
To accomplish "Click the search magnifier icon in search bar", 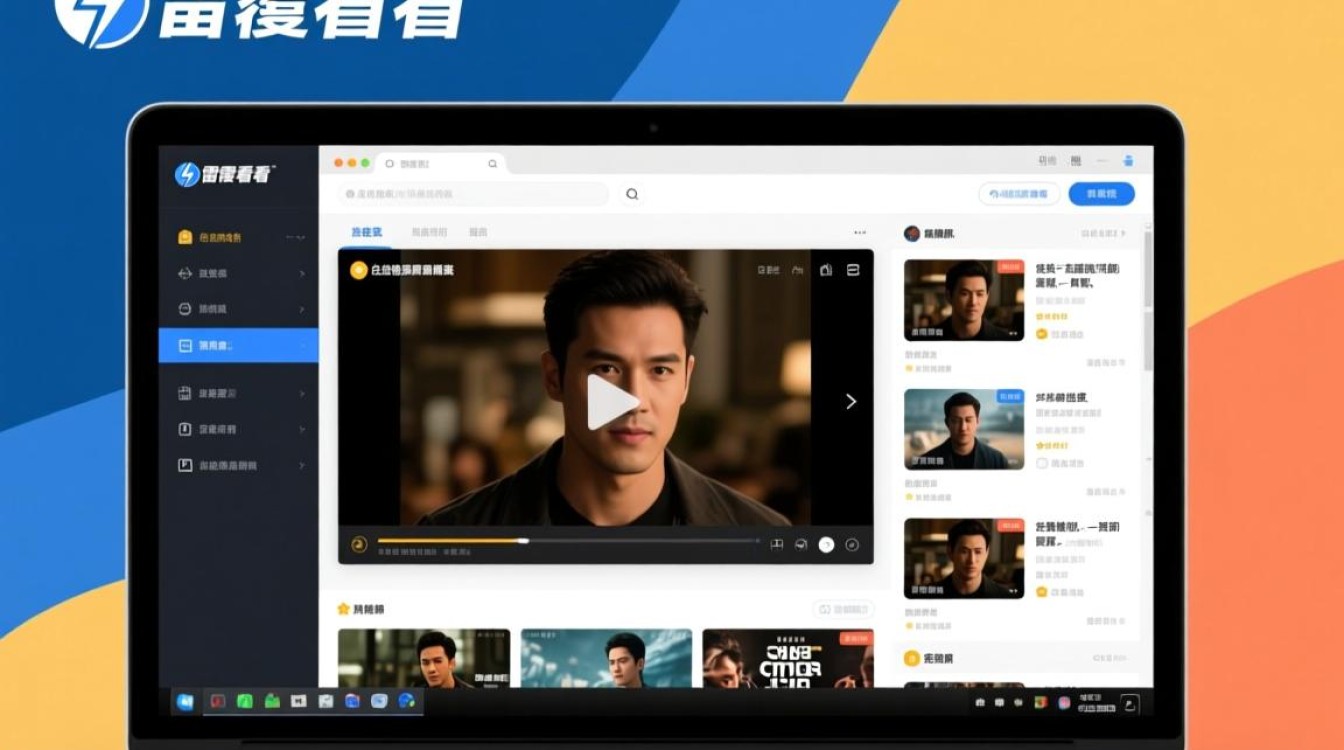I will [631, 194].
